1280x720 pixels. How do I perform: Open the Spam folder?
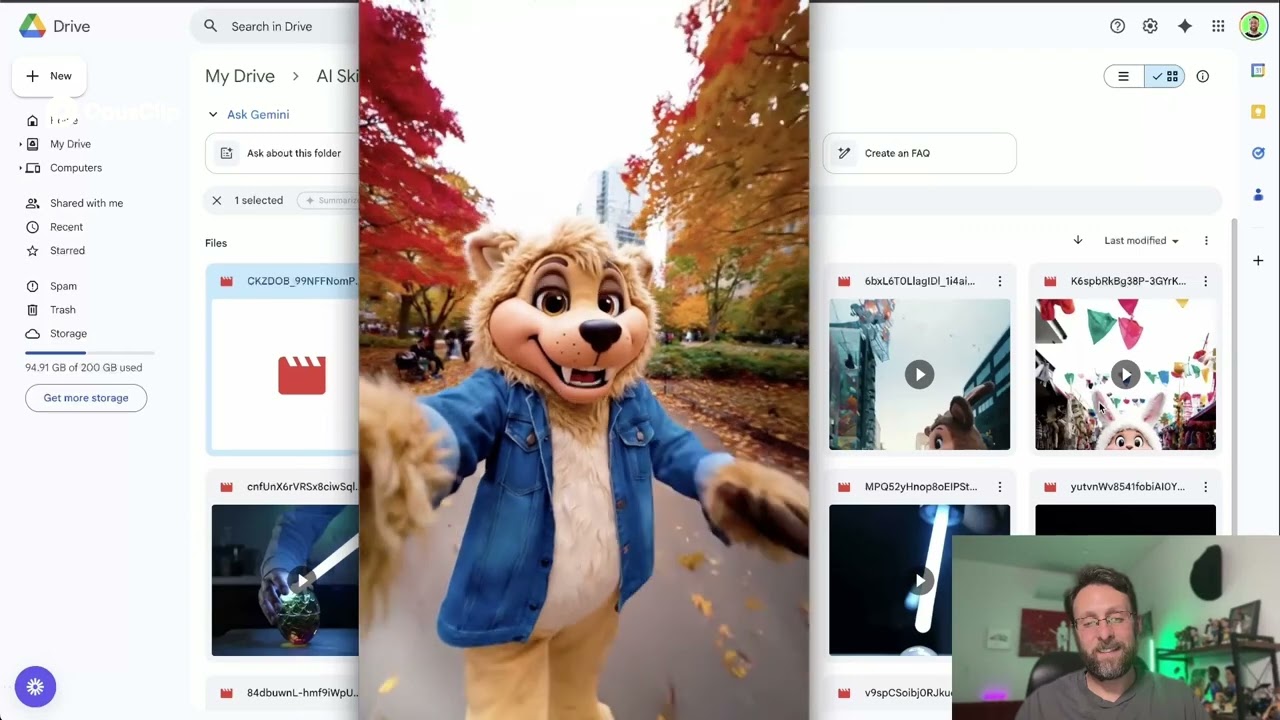pos(63,286)
